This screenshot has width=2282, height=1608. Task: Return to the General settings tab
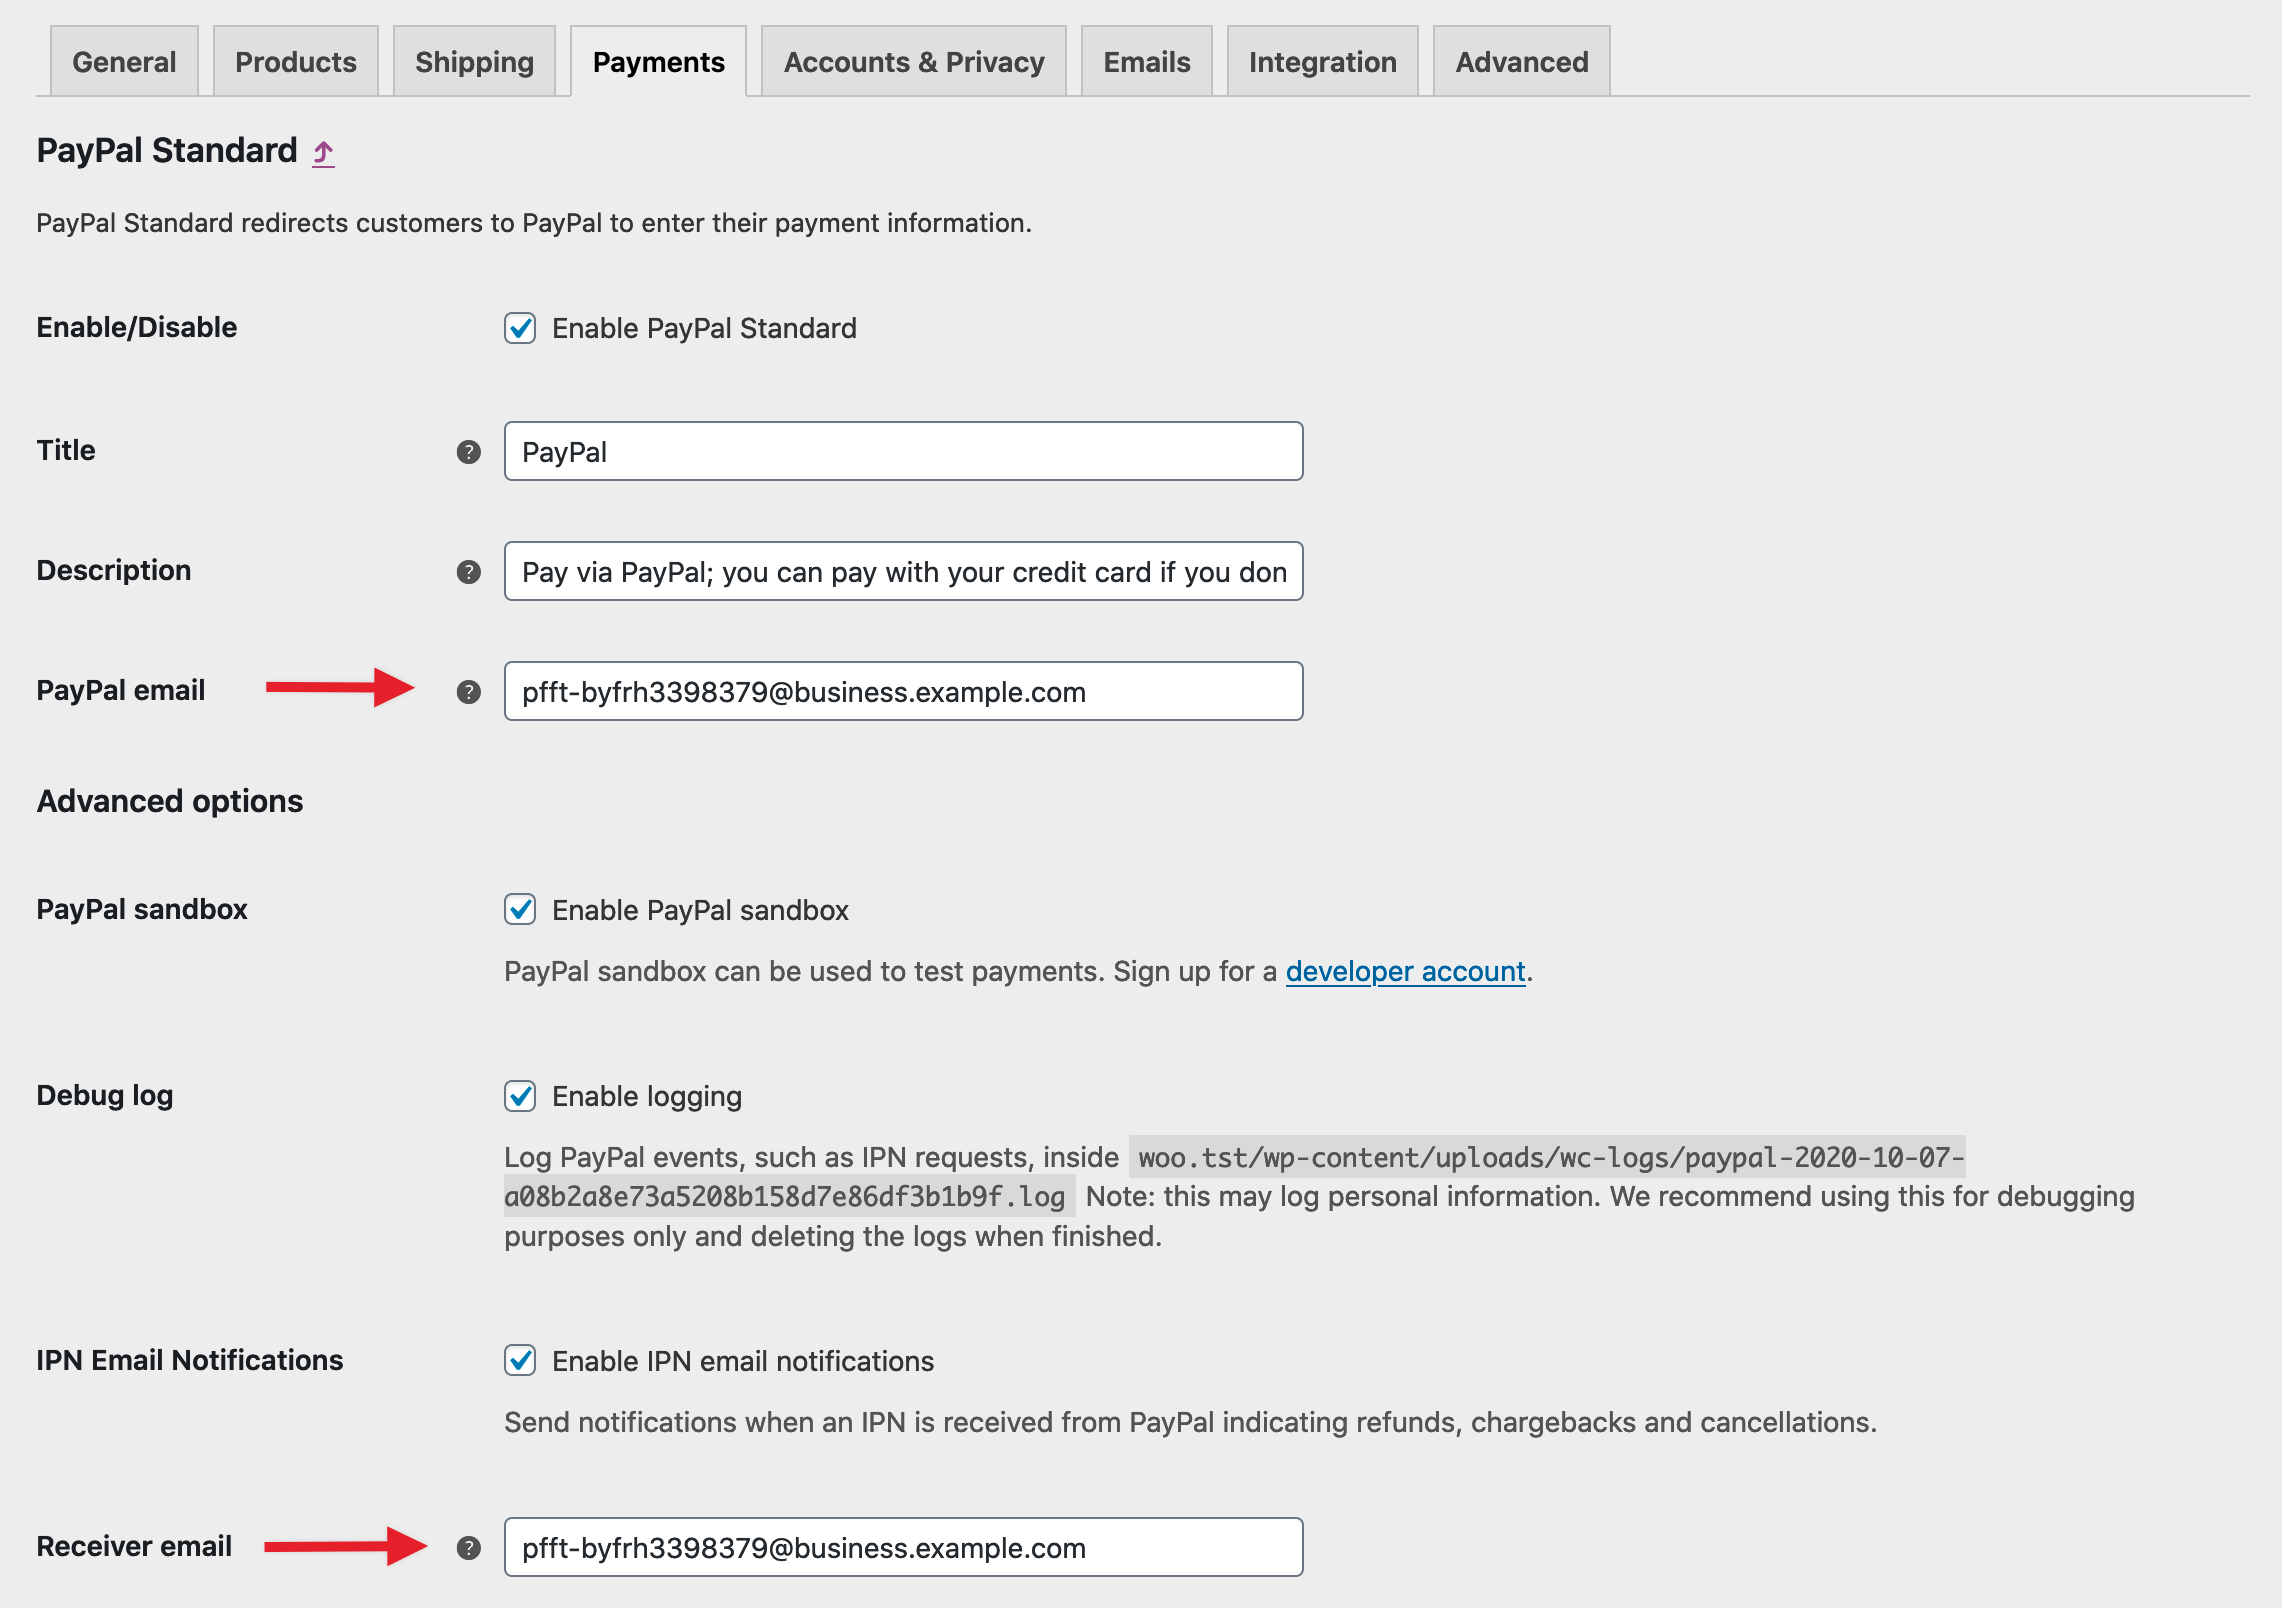pyautogui.click(x=124, y=61)
